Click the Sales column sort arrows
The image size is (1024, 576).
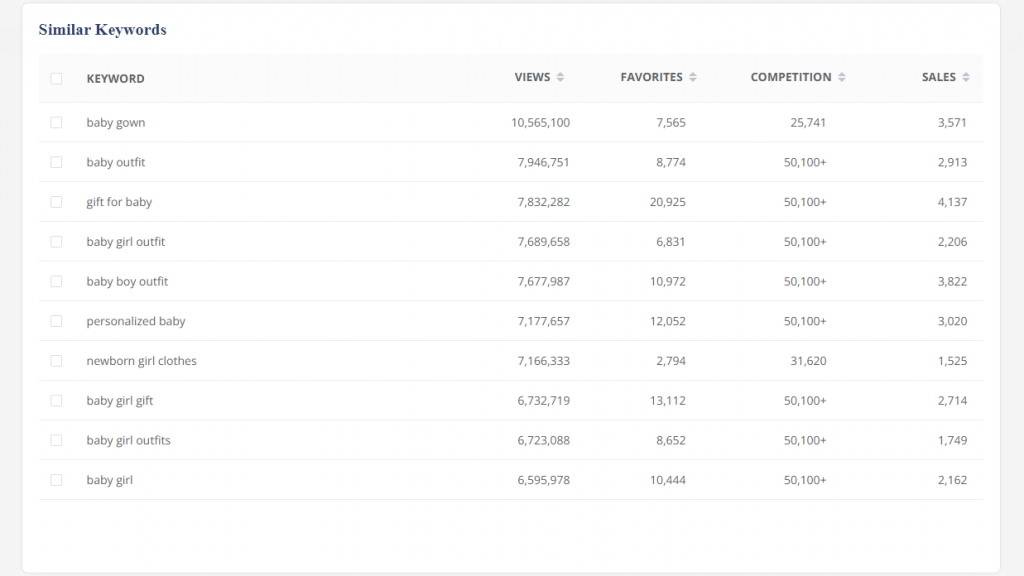966,78
